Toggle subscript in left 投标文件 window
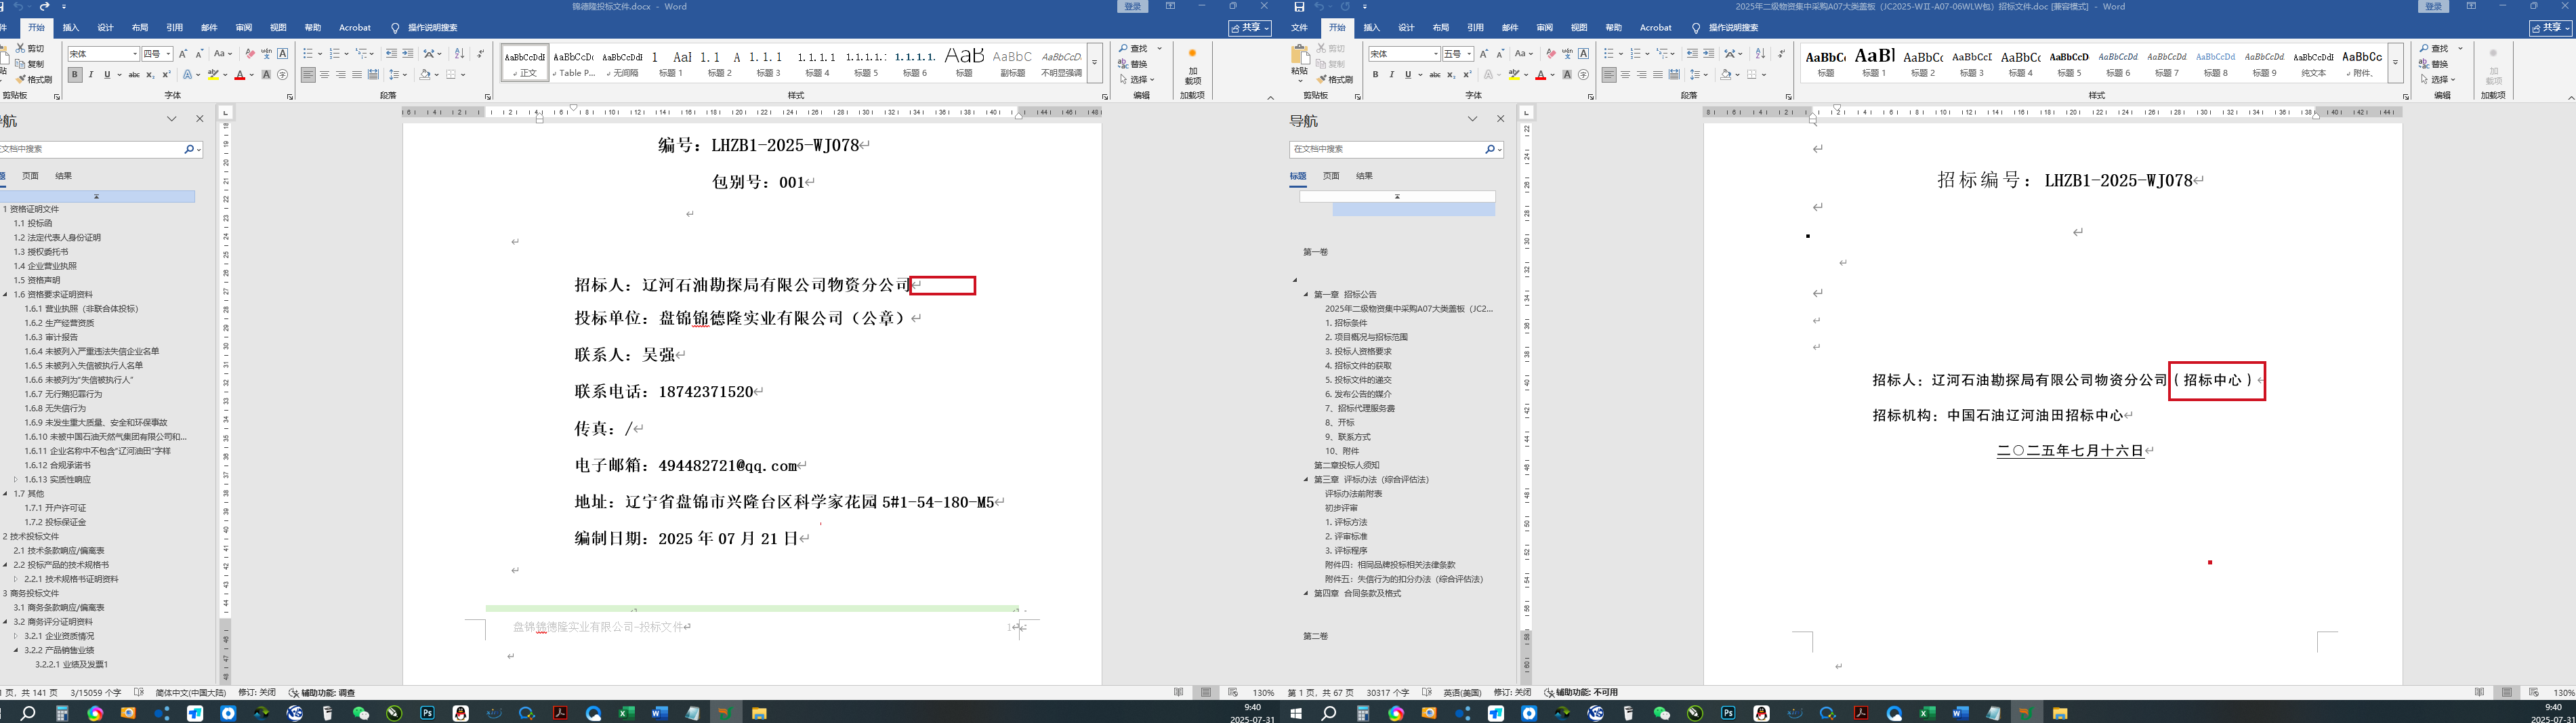Viewport: 2576px width, 723px height. 150,75
